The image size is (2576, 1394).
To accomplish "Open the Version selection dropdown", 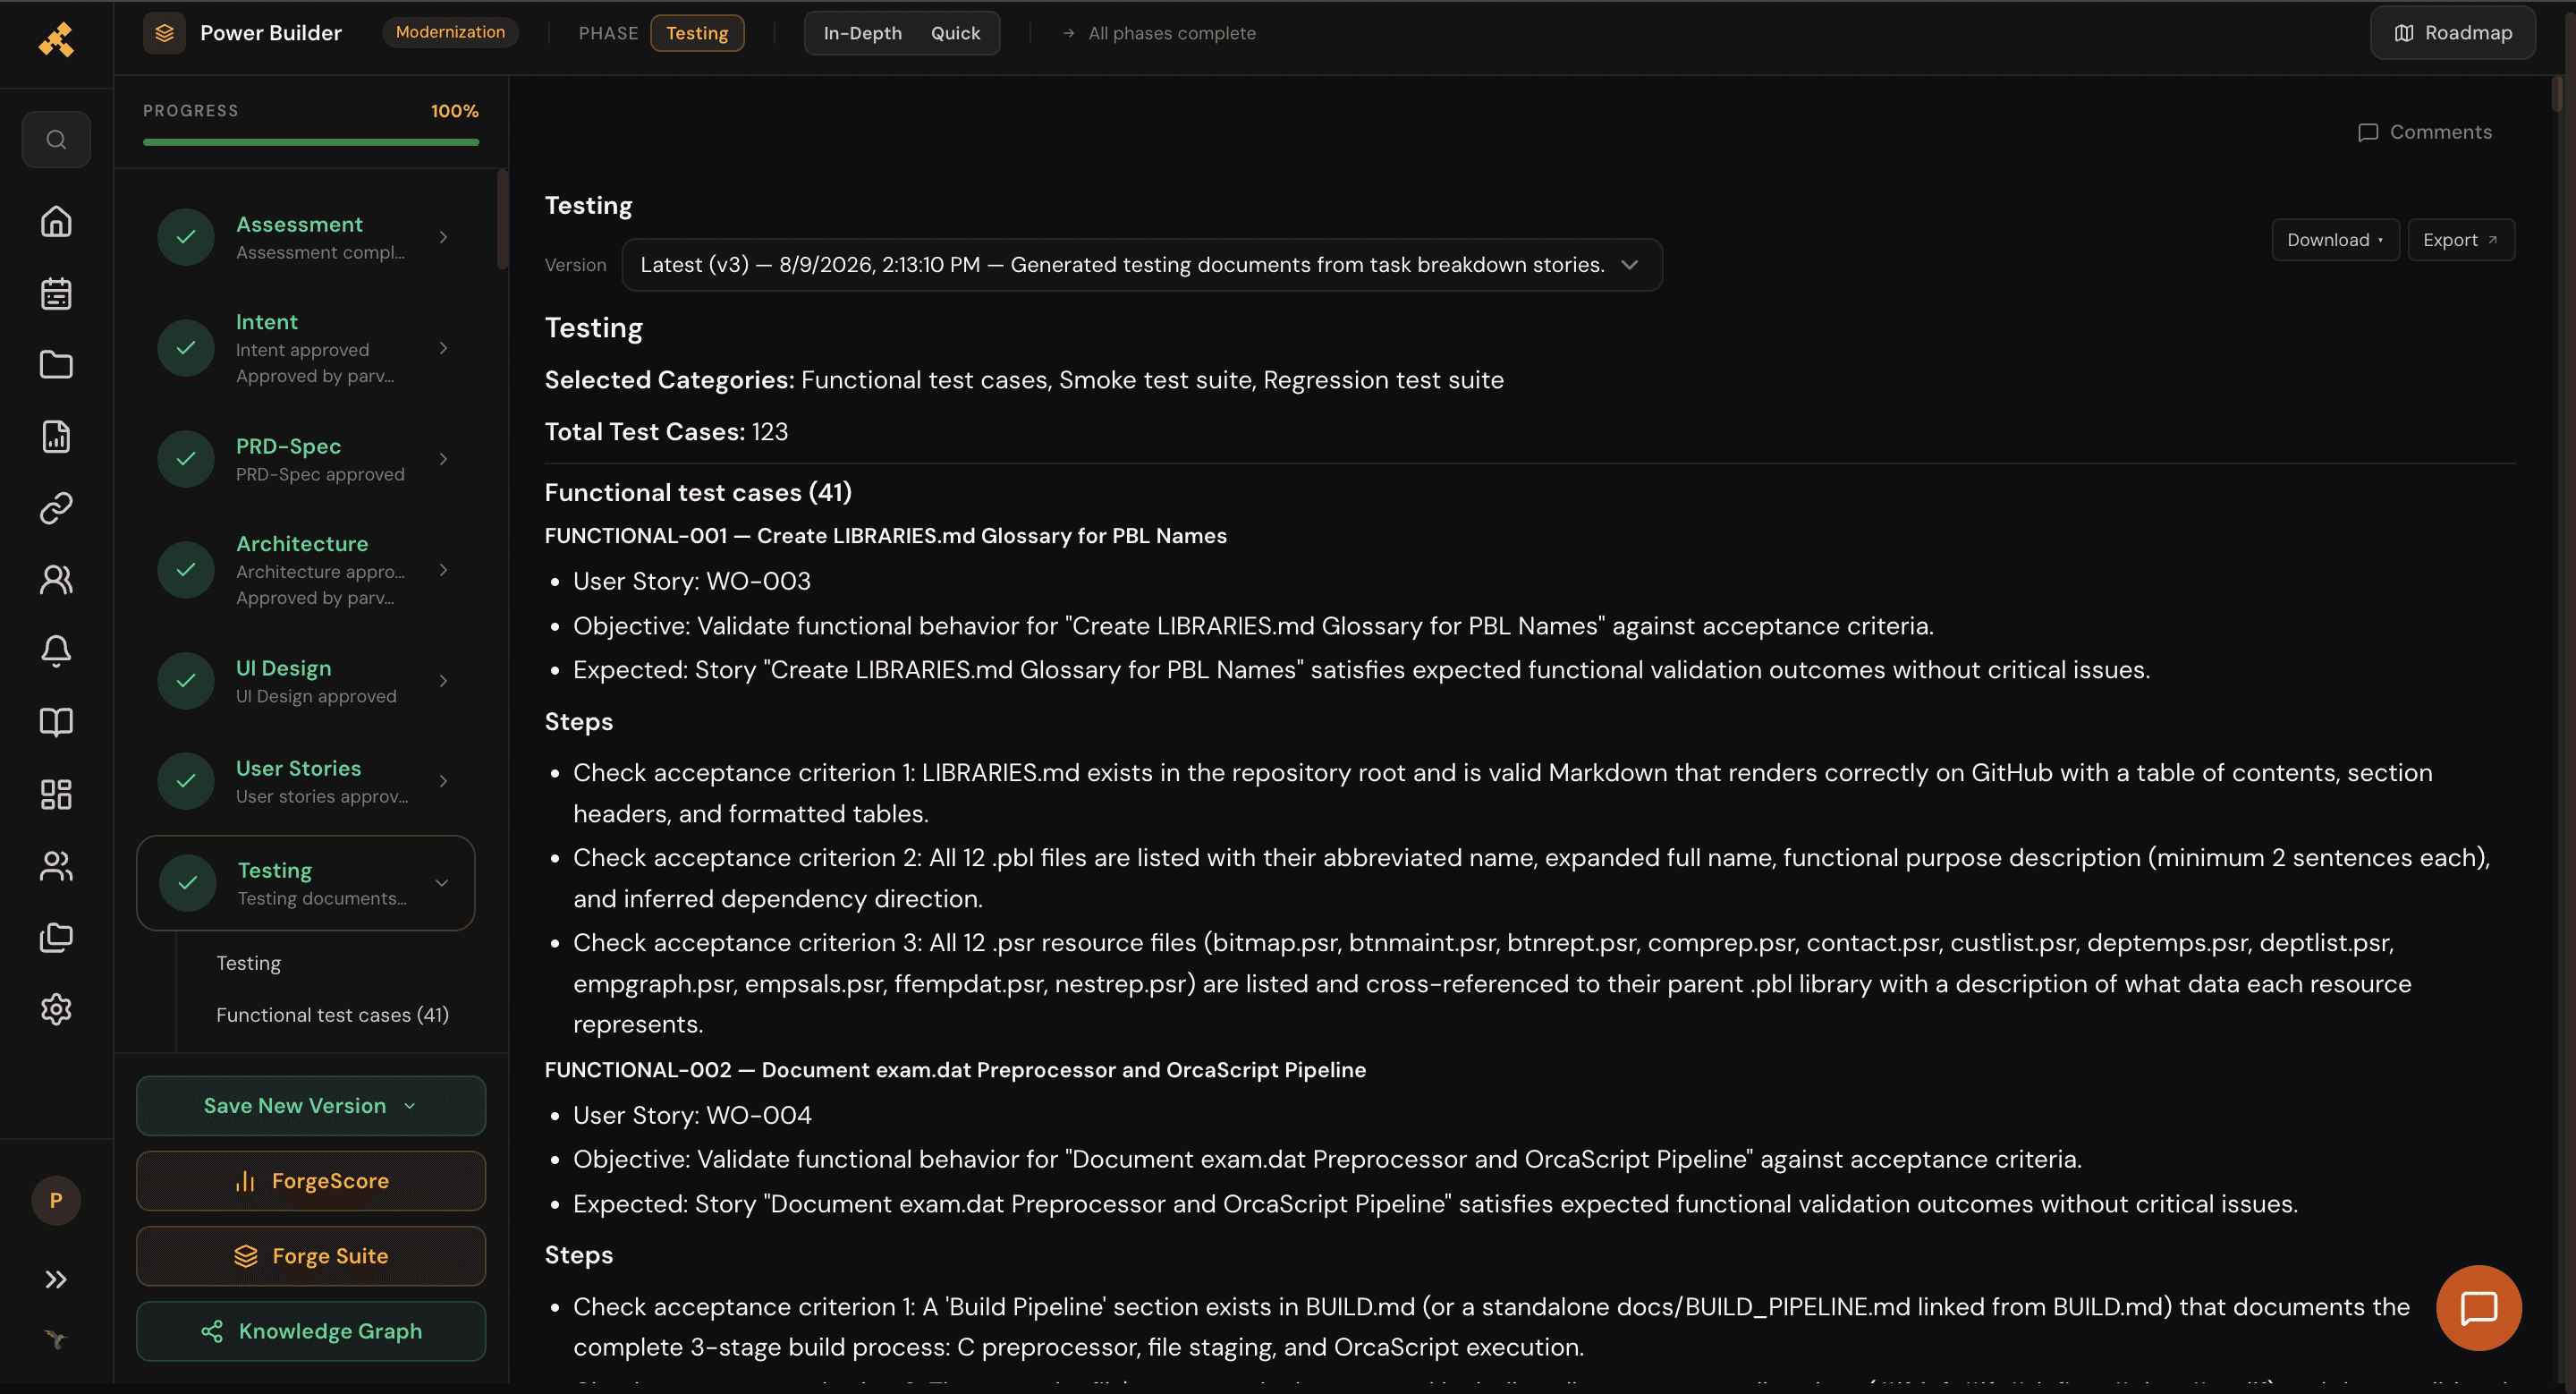I will pyautogui.click(x=1142, y=265).
